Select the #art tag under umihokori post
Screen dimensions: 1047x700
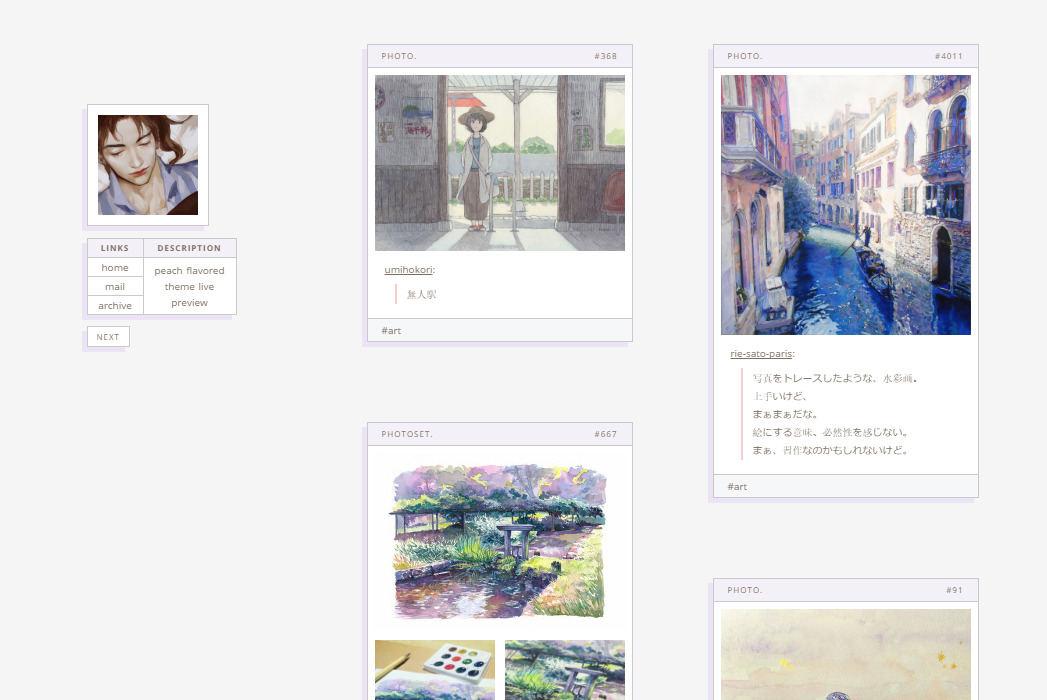click(391, 331)
